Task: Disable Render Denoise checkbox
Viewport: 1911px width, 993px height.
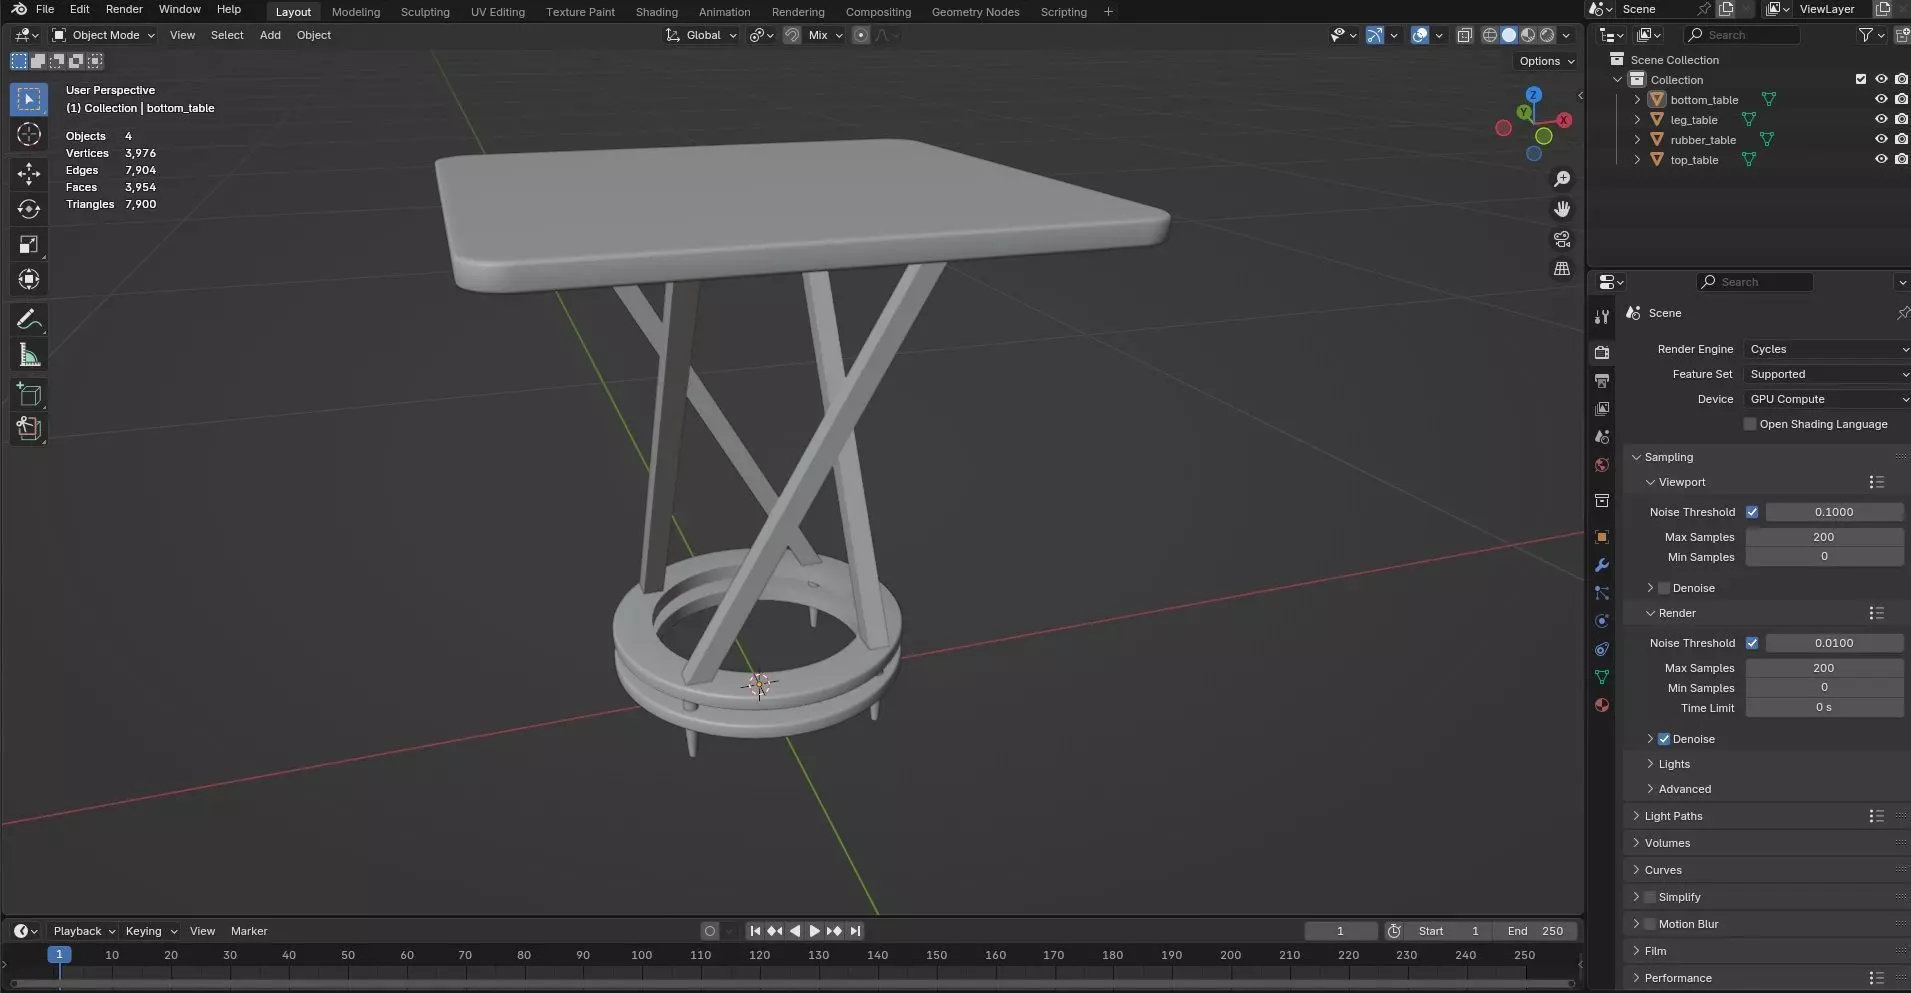Action: pos(1664,739)
